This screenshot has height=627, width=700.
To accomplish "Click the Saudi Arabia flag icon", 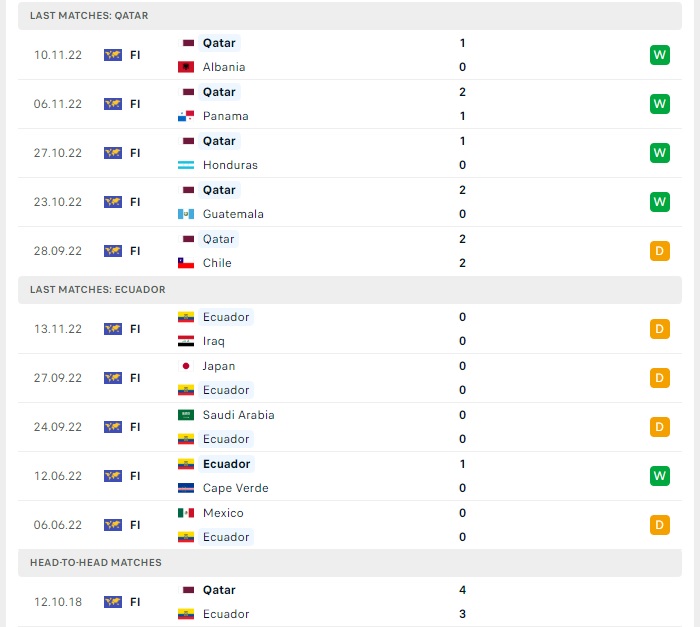I will tap(186, 415).
